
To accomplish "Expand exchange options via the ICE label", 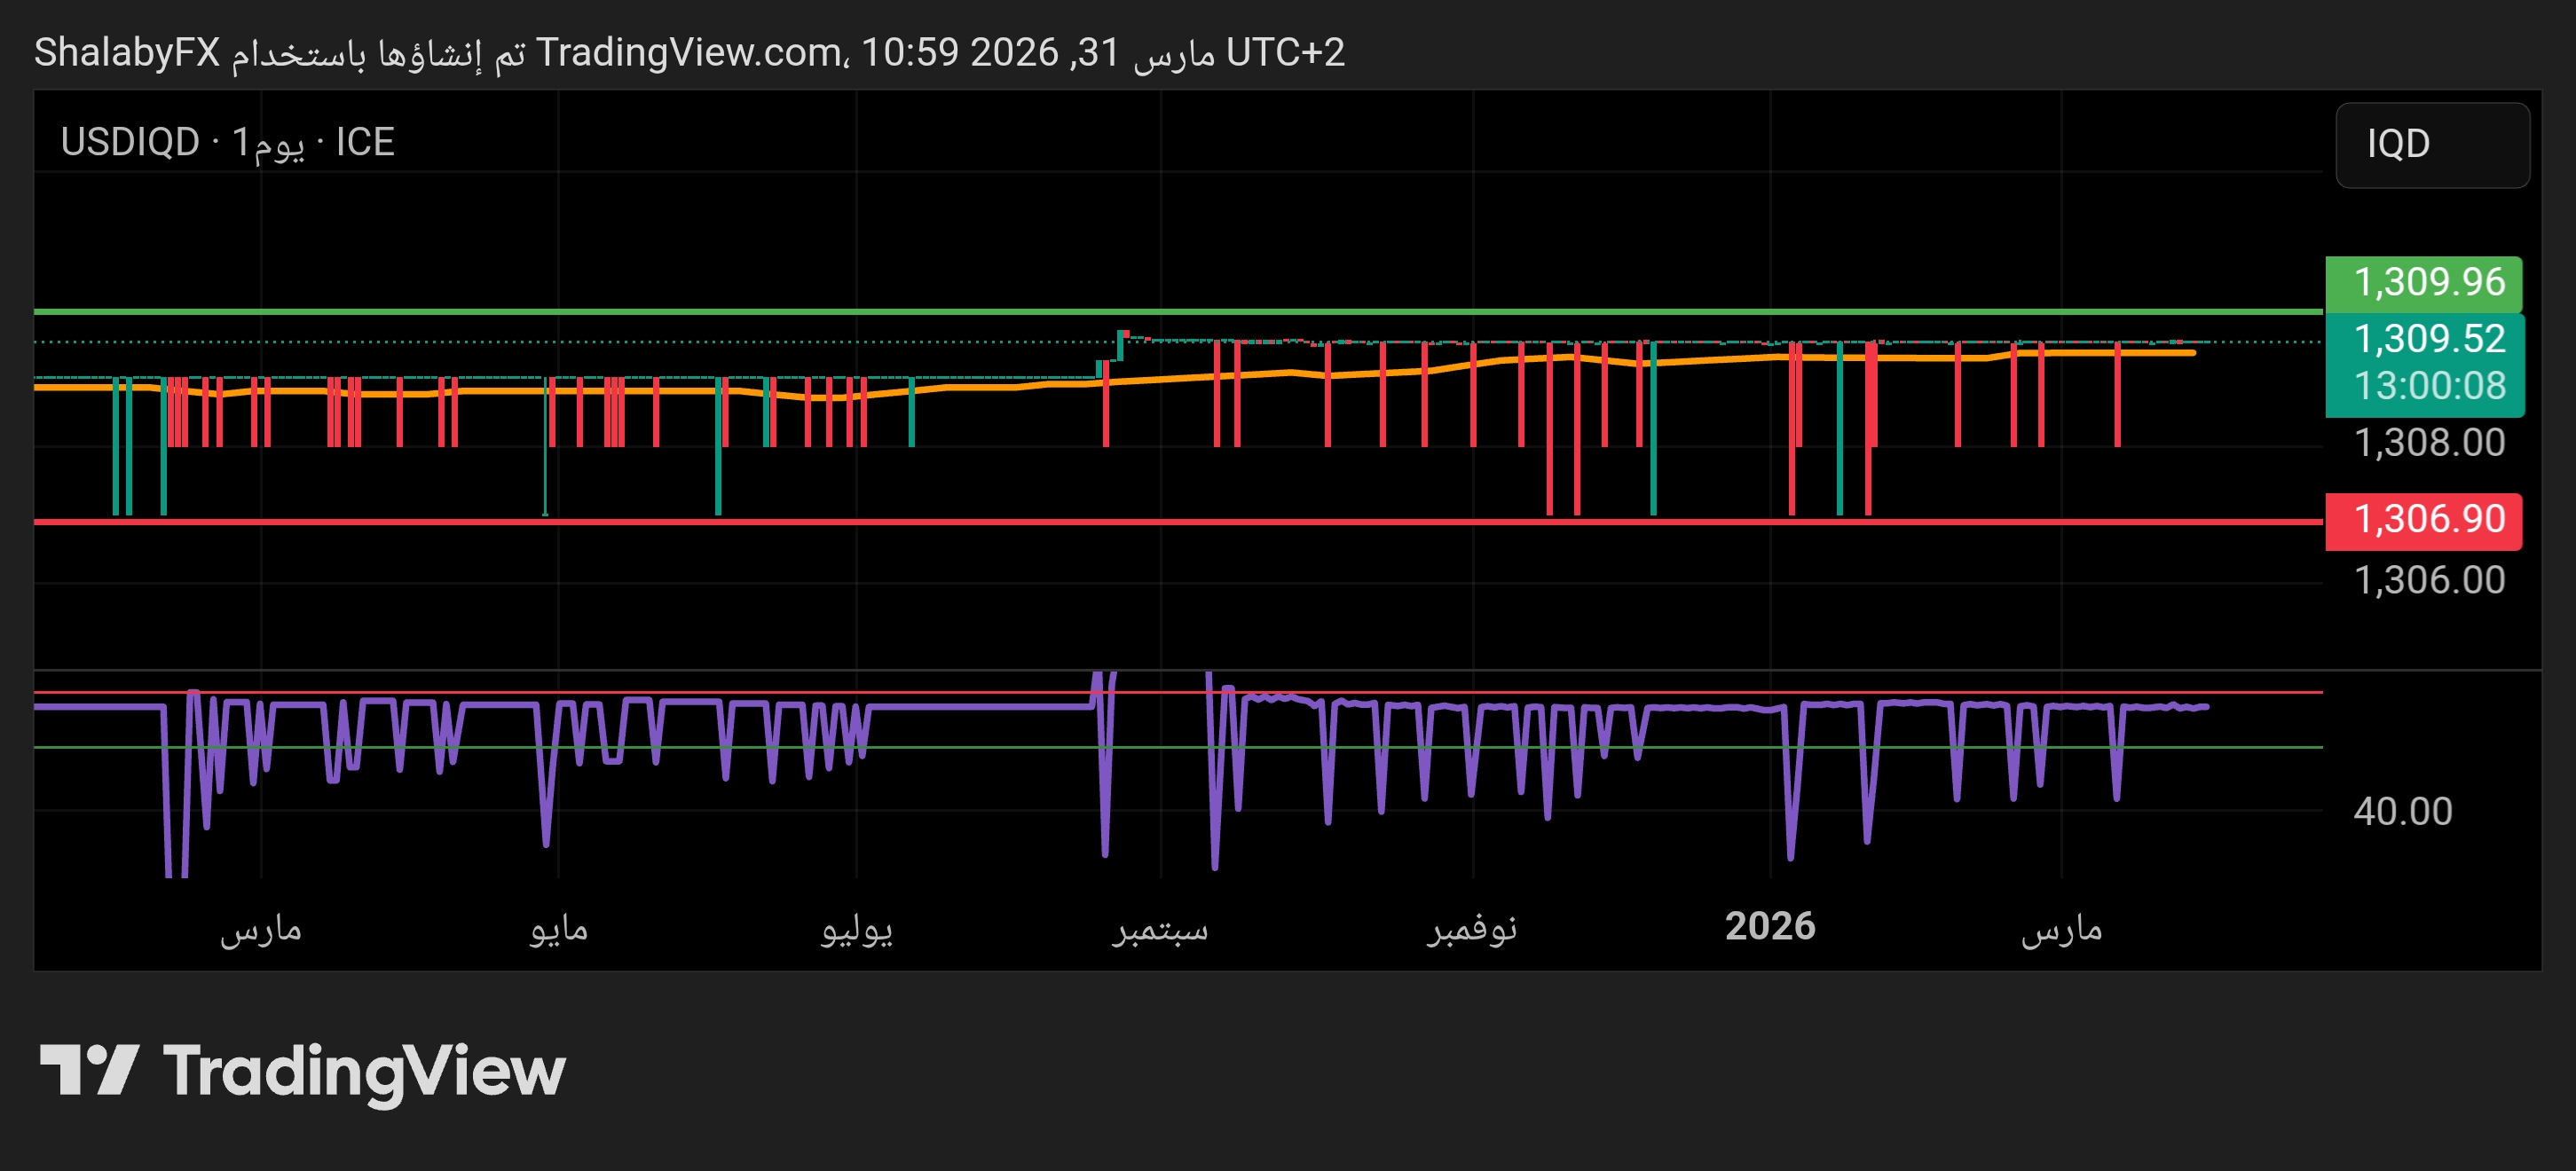I will click(363, 143).
